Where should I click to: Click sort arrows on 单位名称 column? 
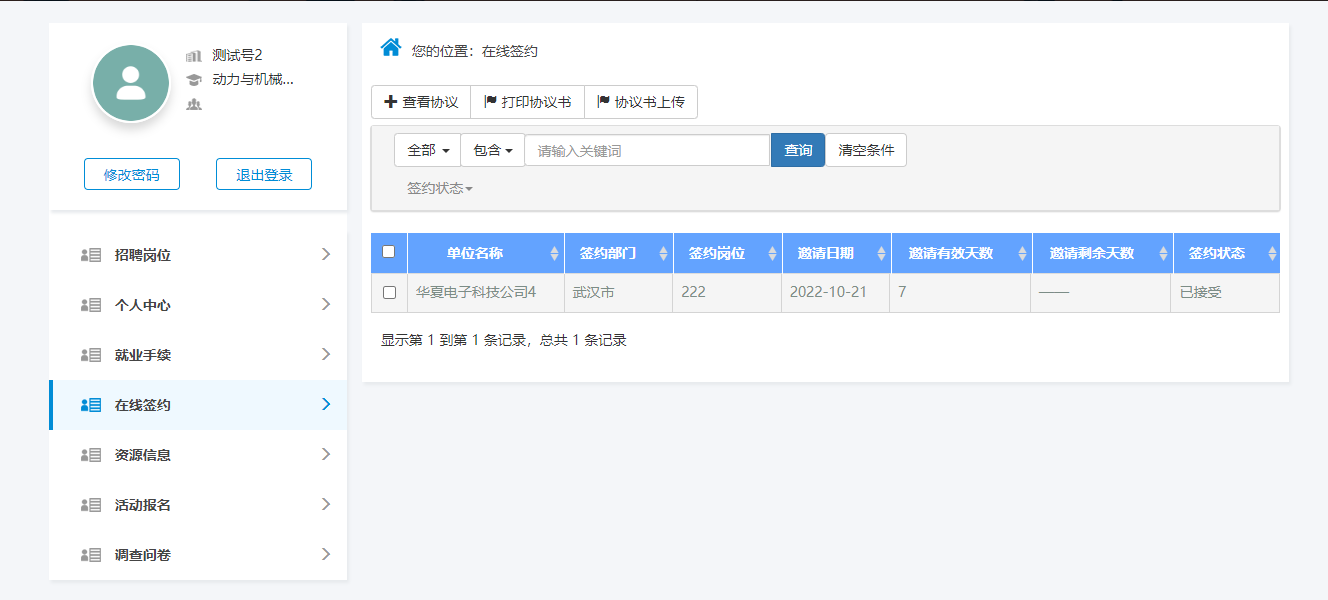pyautogui.click(x=555, y=254)
